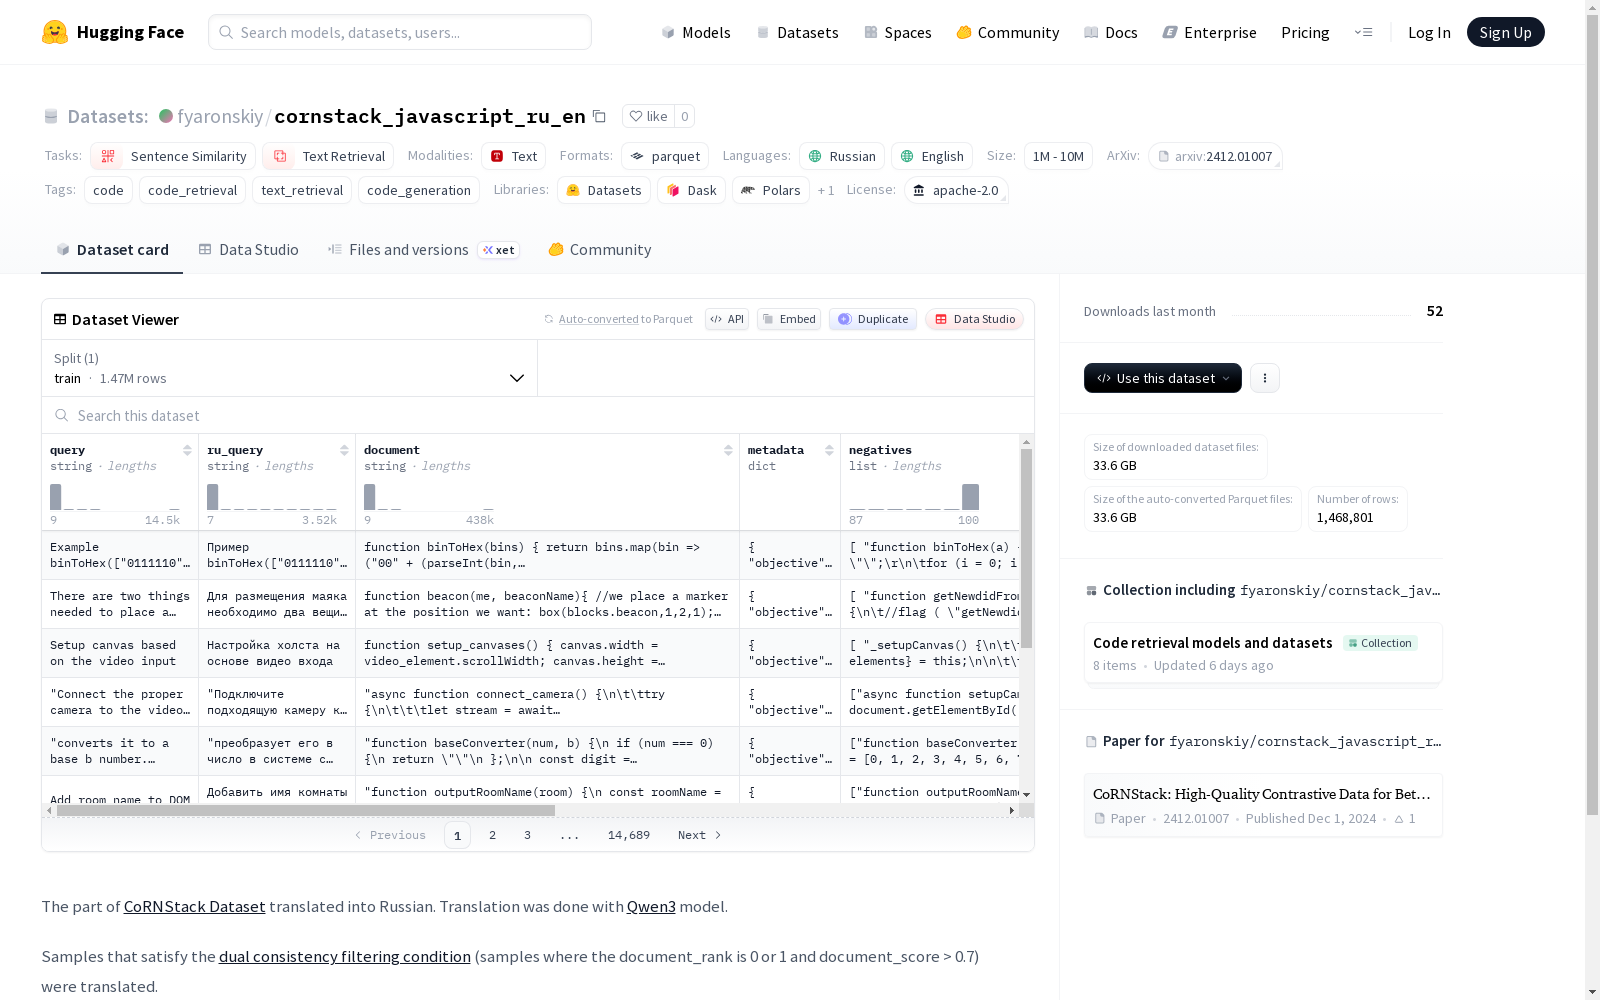Click the Text Retrieval task tag
This screenshot has width=1600, height=1000.
[x=328, y=156]
